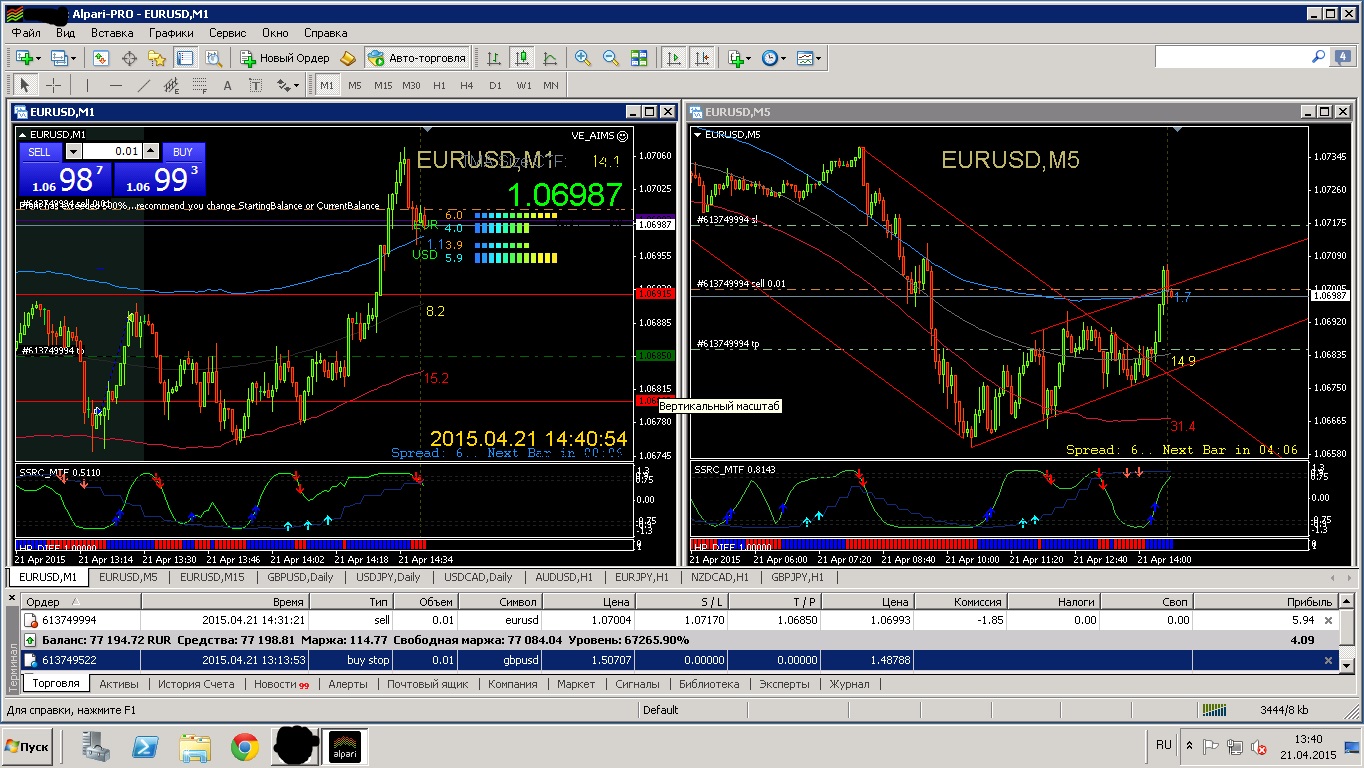Toggle the Авто-торговля button
Viewport: 1364px width, 768px height.
click(417, 58)
